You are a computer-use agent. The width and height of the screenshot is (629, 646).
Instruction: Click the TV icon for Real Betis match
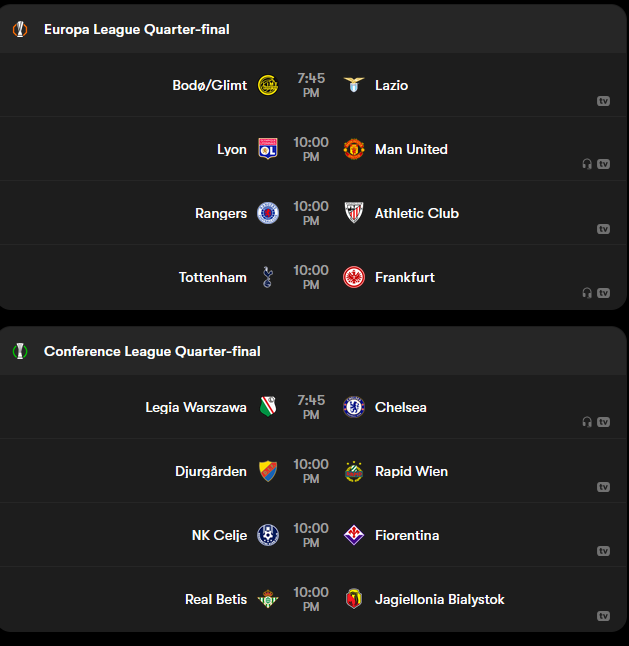pyautogui.click(x=603, y=616)
